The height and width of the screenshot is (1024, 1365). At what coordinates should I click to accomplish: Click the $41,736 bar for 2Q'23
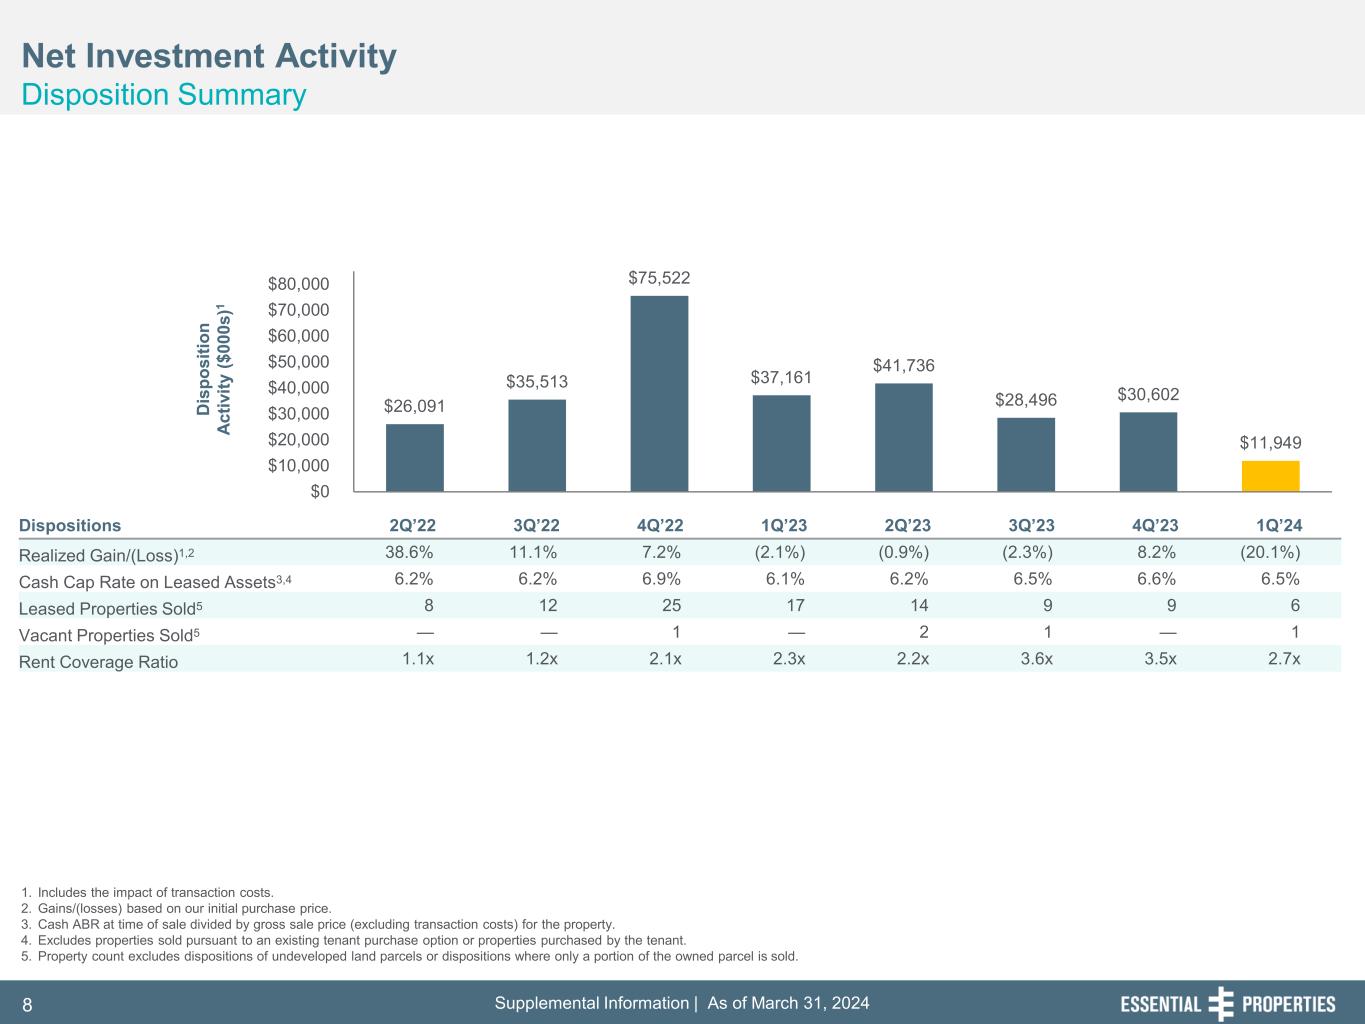903,437
